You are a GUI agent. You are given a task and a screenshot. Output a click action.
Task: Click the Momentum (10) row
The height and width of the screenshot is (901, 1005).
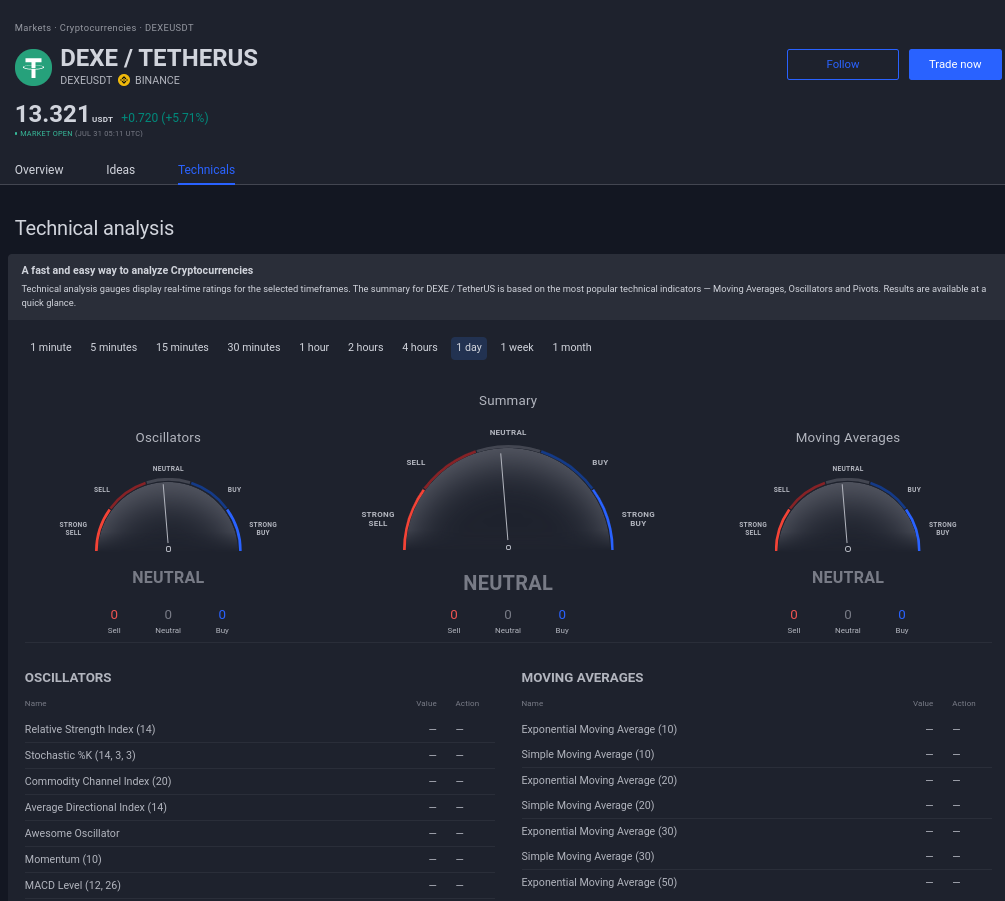coord(260,859)
